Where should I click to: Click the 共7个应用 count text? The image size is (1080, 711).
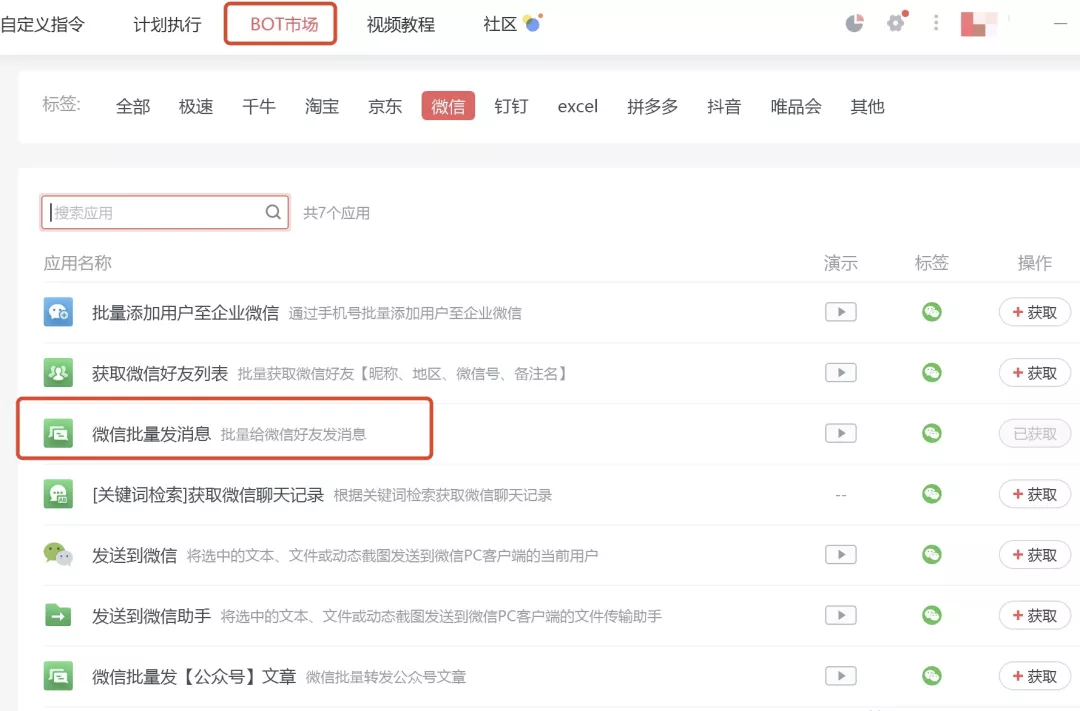(336, 213)
